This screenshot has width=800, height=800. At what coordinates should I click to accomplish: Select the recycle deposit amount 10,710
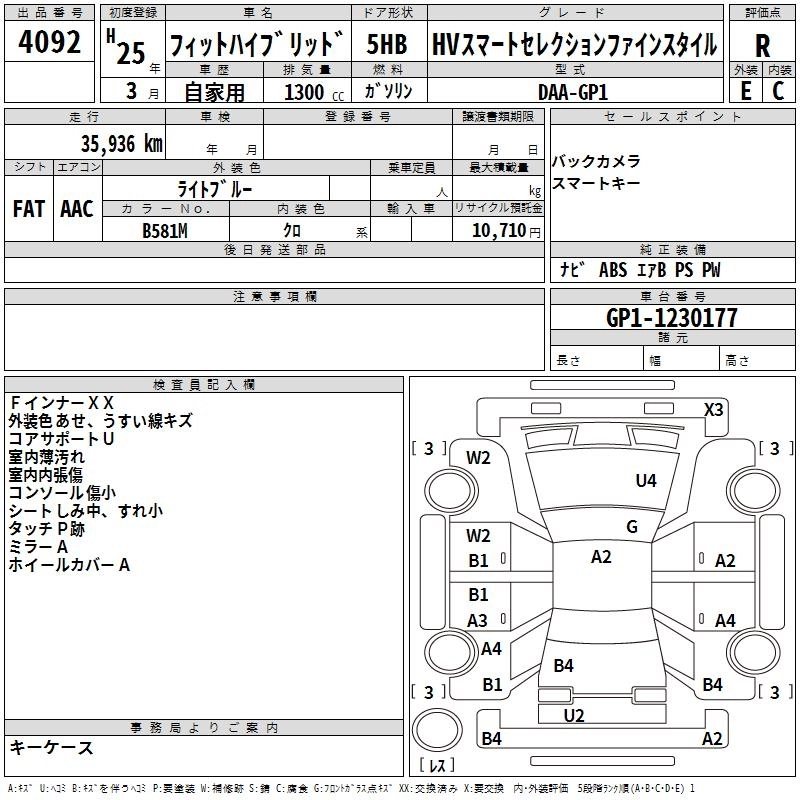pyautogui.click(x=496, y=231)
